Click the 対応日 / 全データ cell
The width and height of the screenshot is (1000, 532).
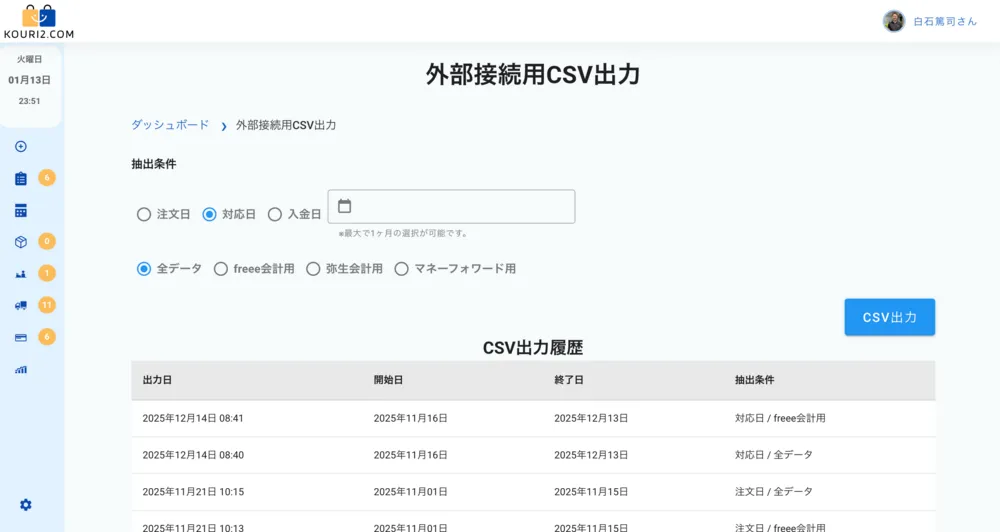(x=774, y=455)
